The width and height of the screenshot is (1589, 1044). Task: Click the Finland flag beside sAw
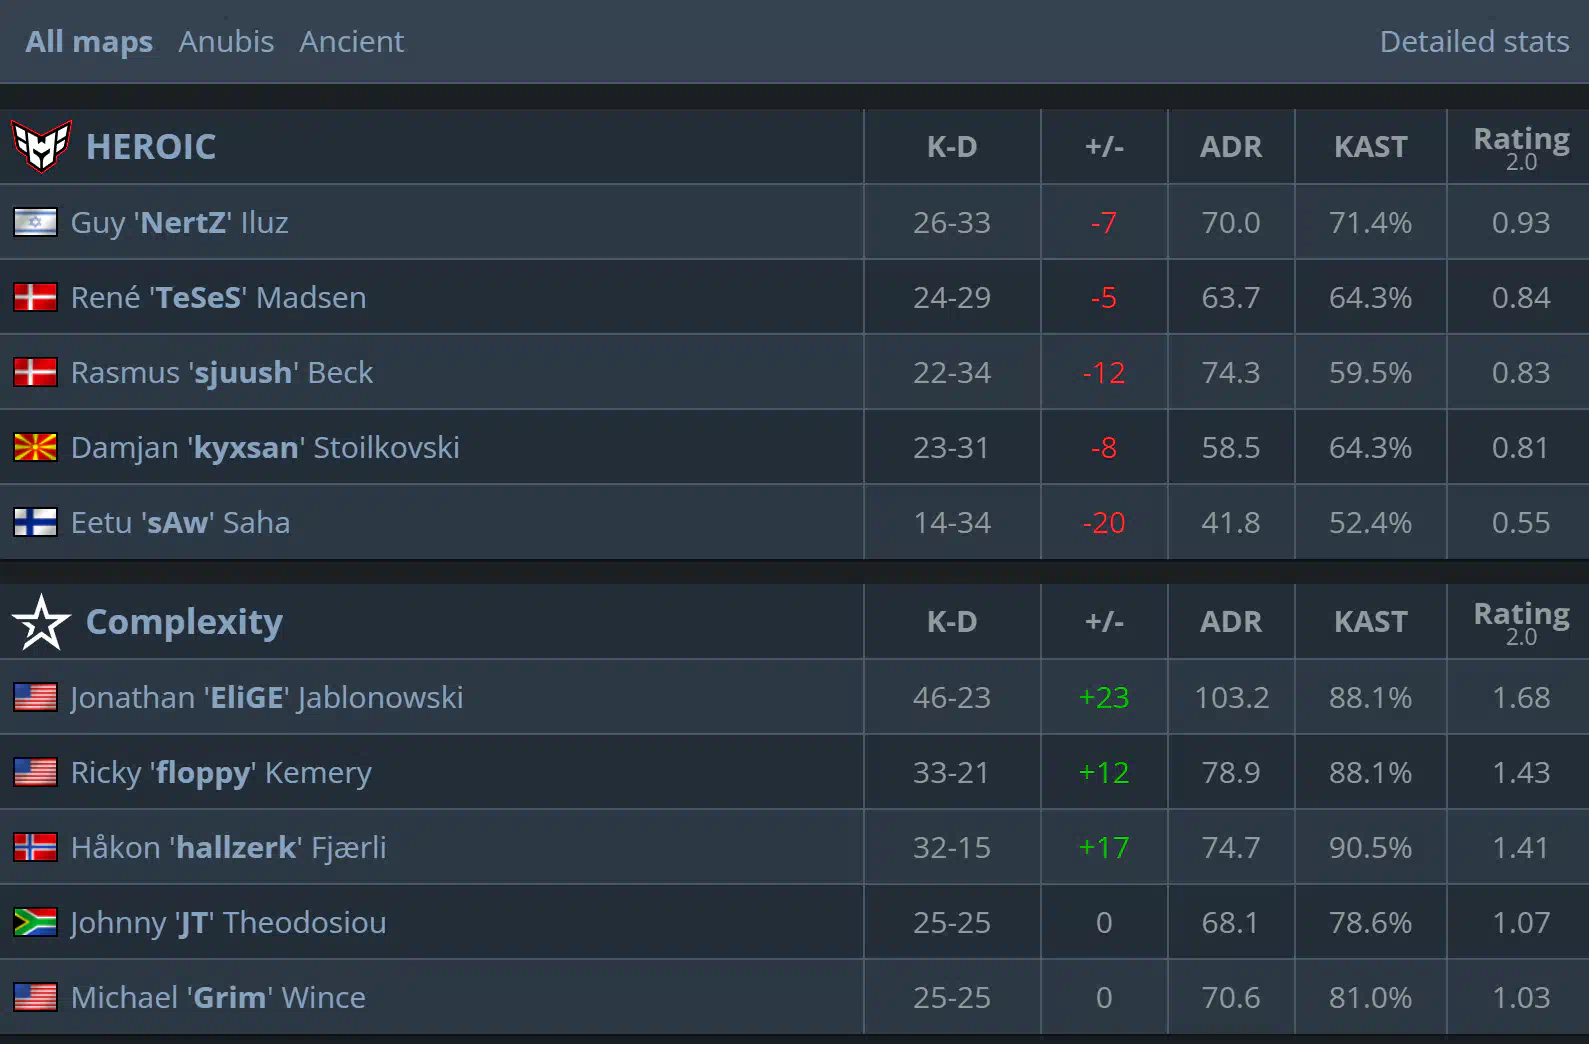(35, 522)
